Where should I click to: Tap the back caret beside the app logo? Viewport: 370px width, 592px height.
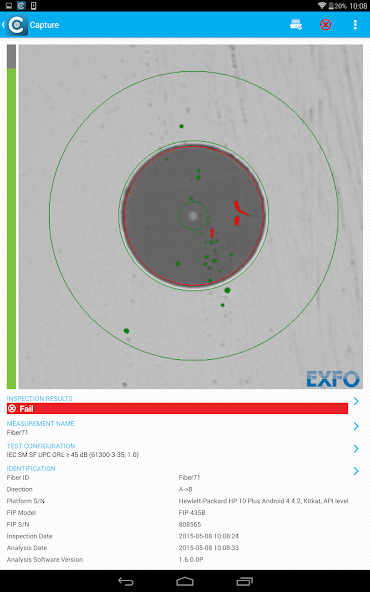[3, 25]
